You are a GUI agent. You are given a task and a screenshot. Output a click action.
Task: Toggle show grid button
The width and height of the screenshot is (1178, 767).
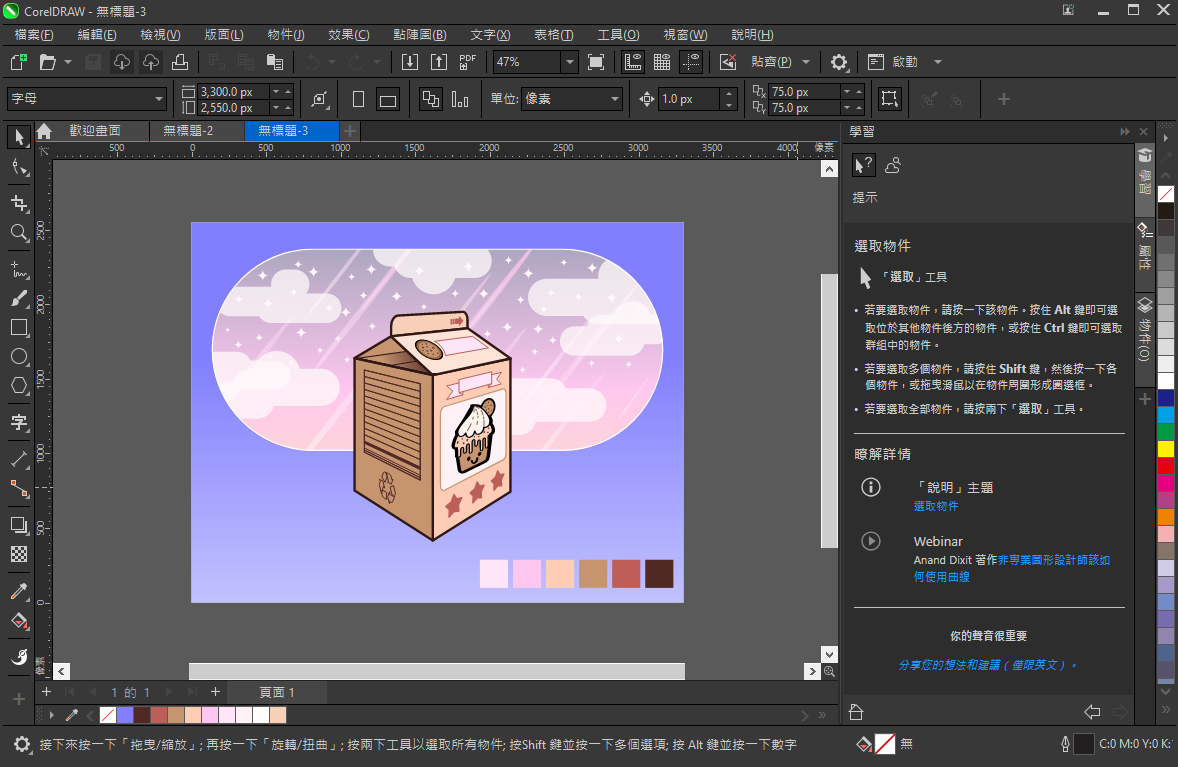[661, 62]
